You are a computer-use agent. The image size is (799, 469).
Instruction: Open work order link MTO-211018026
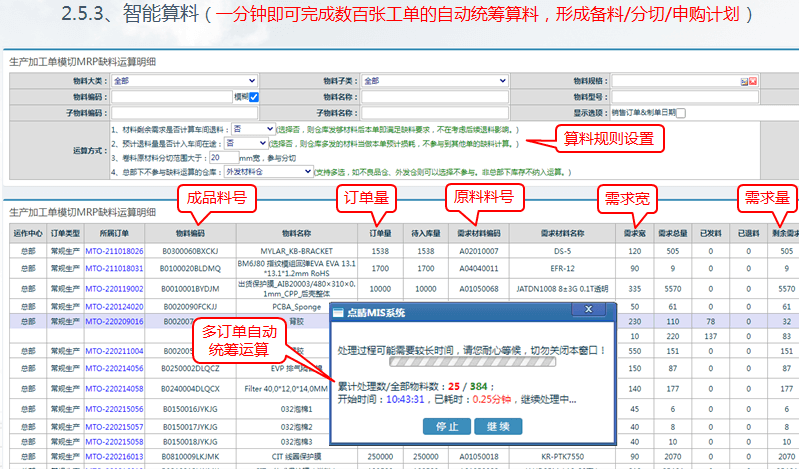click(x=113, y=251)
